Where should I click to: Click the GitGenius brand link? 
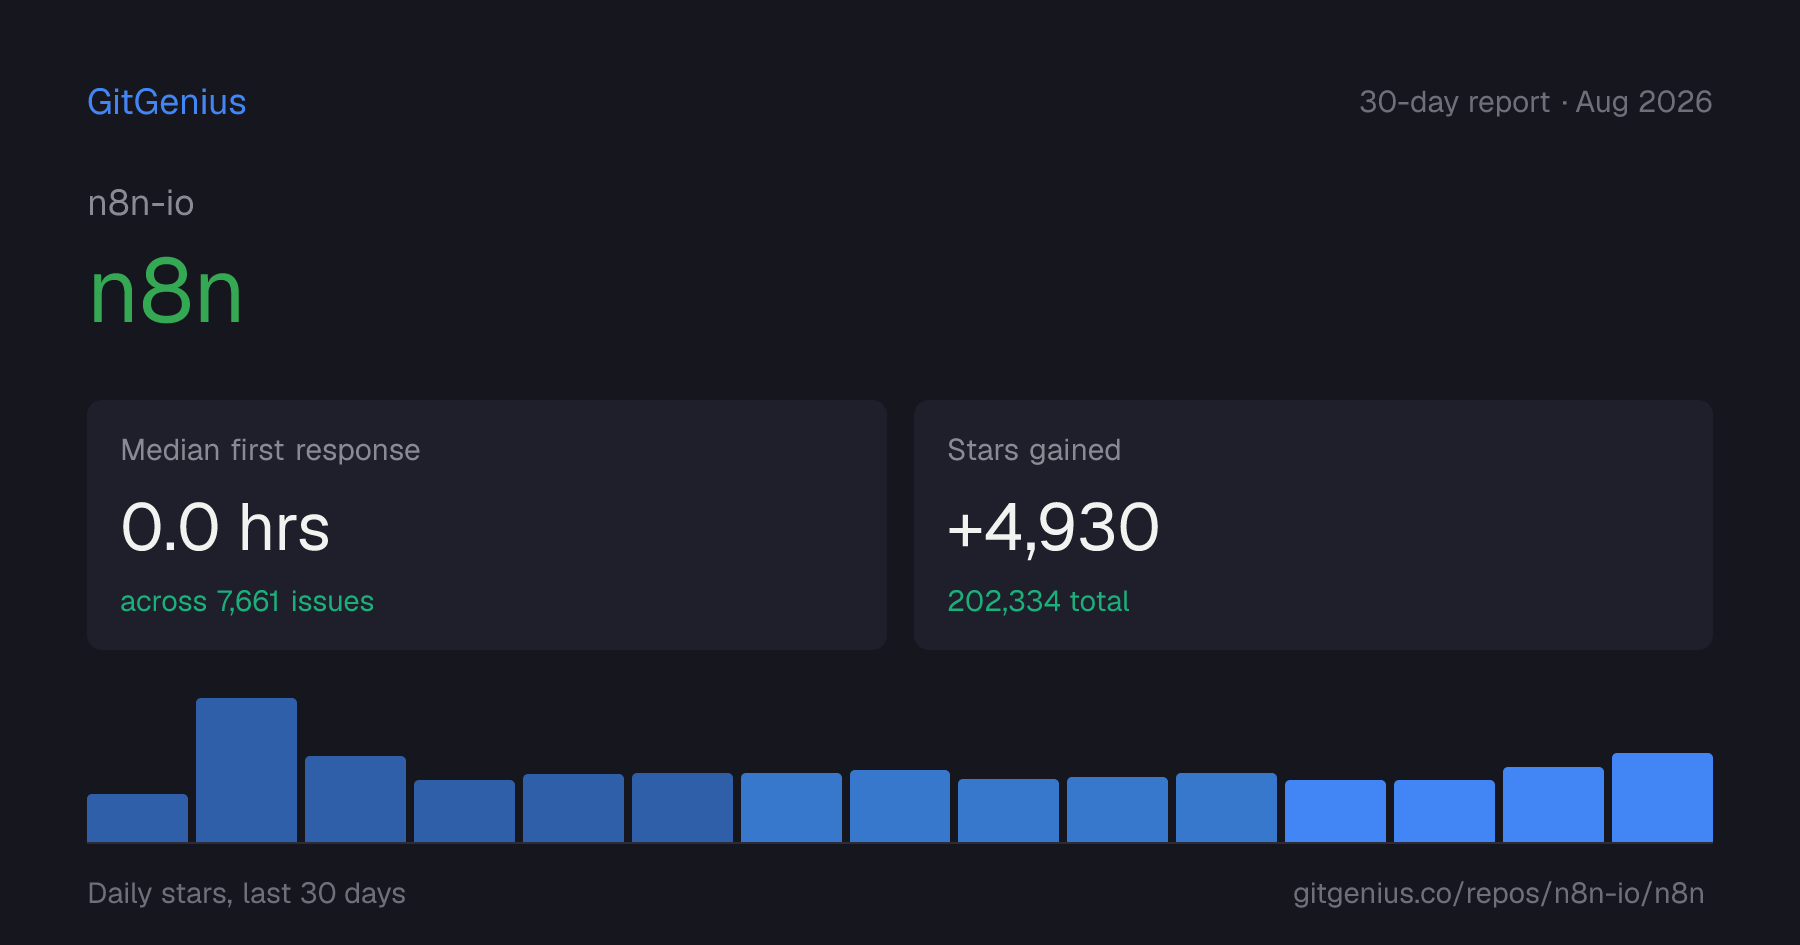pyautogui.click(x=167, y=102)
